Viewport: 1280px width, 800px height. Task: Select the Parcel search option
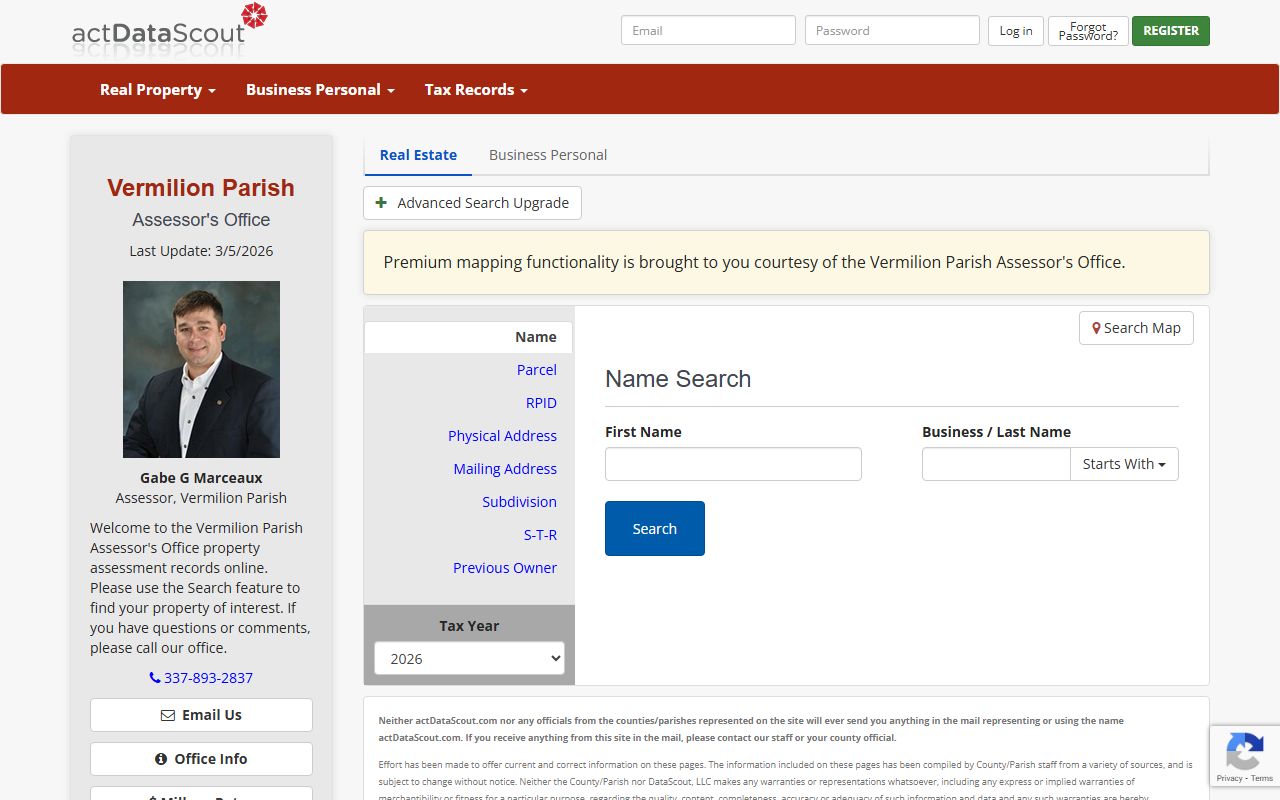coord(537,370)
